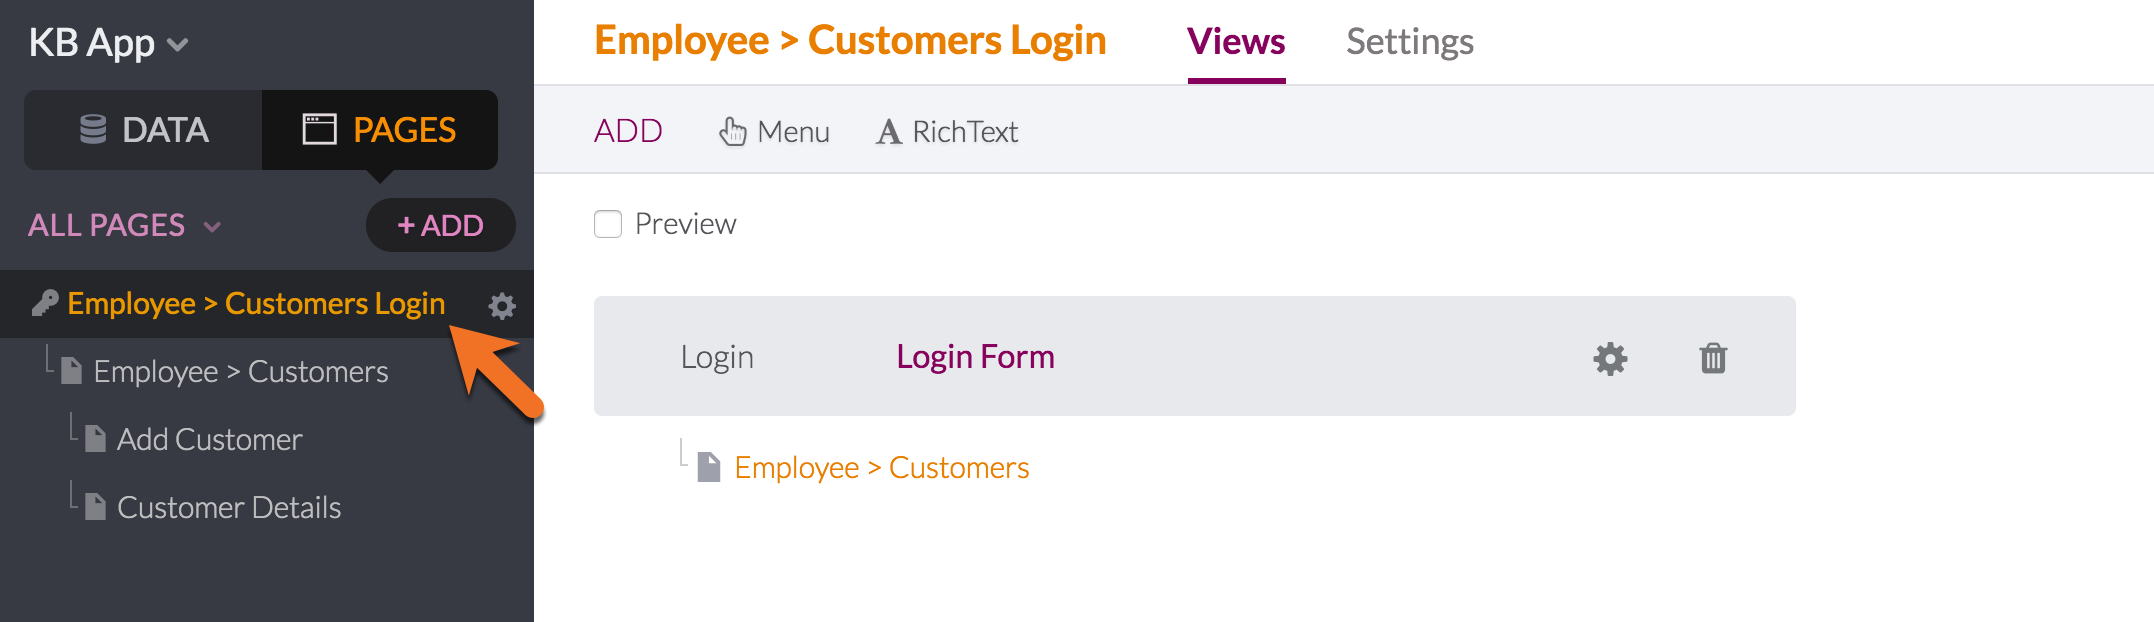This screenshot has width=2154, height=622.
Task: Click the Login Form view gear icon
Action: [x=1610, y=358]
